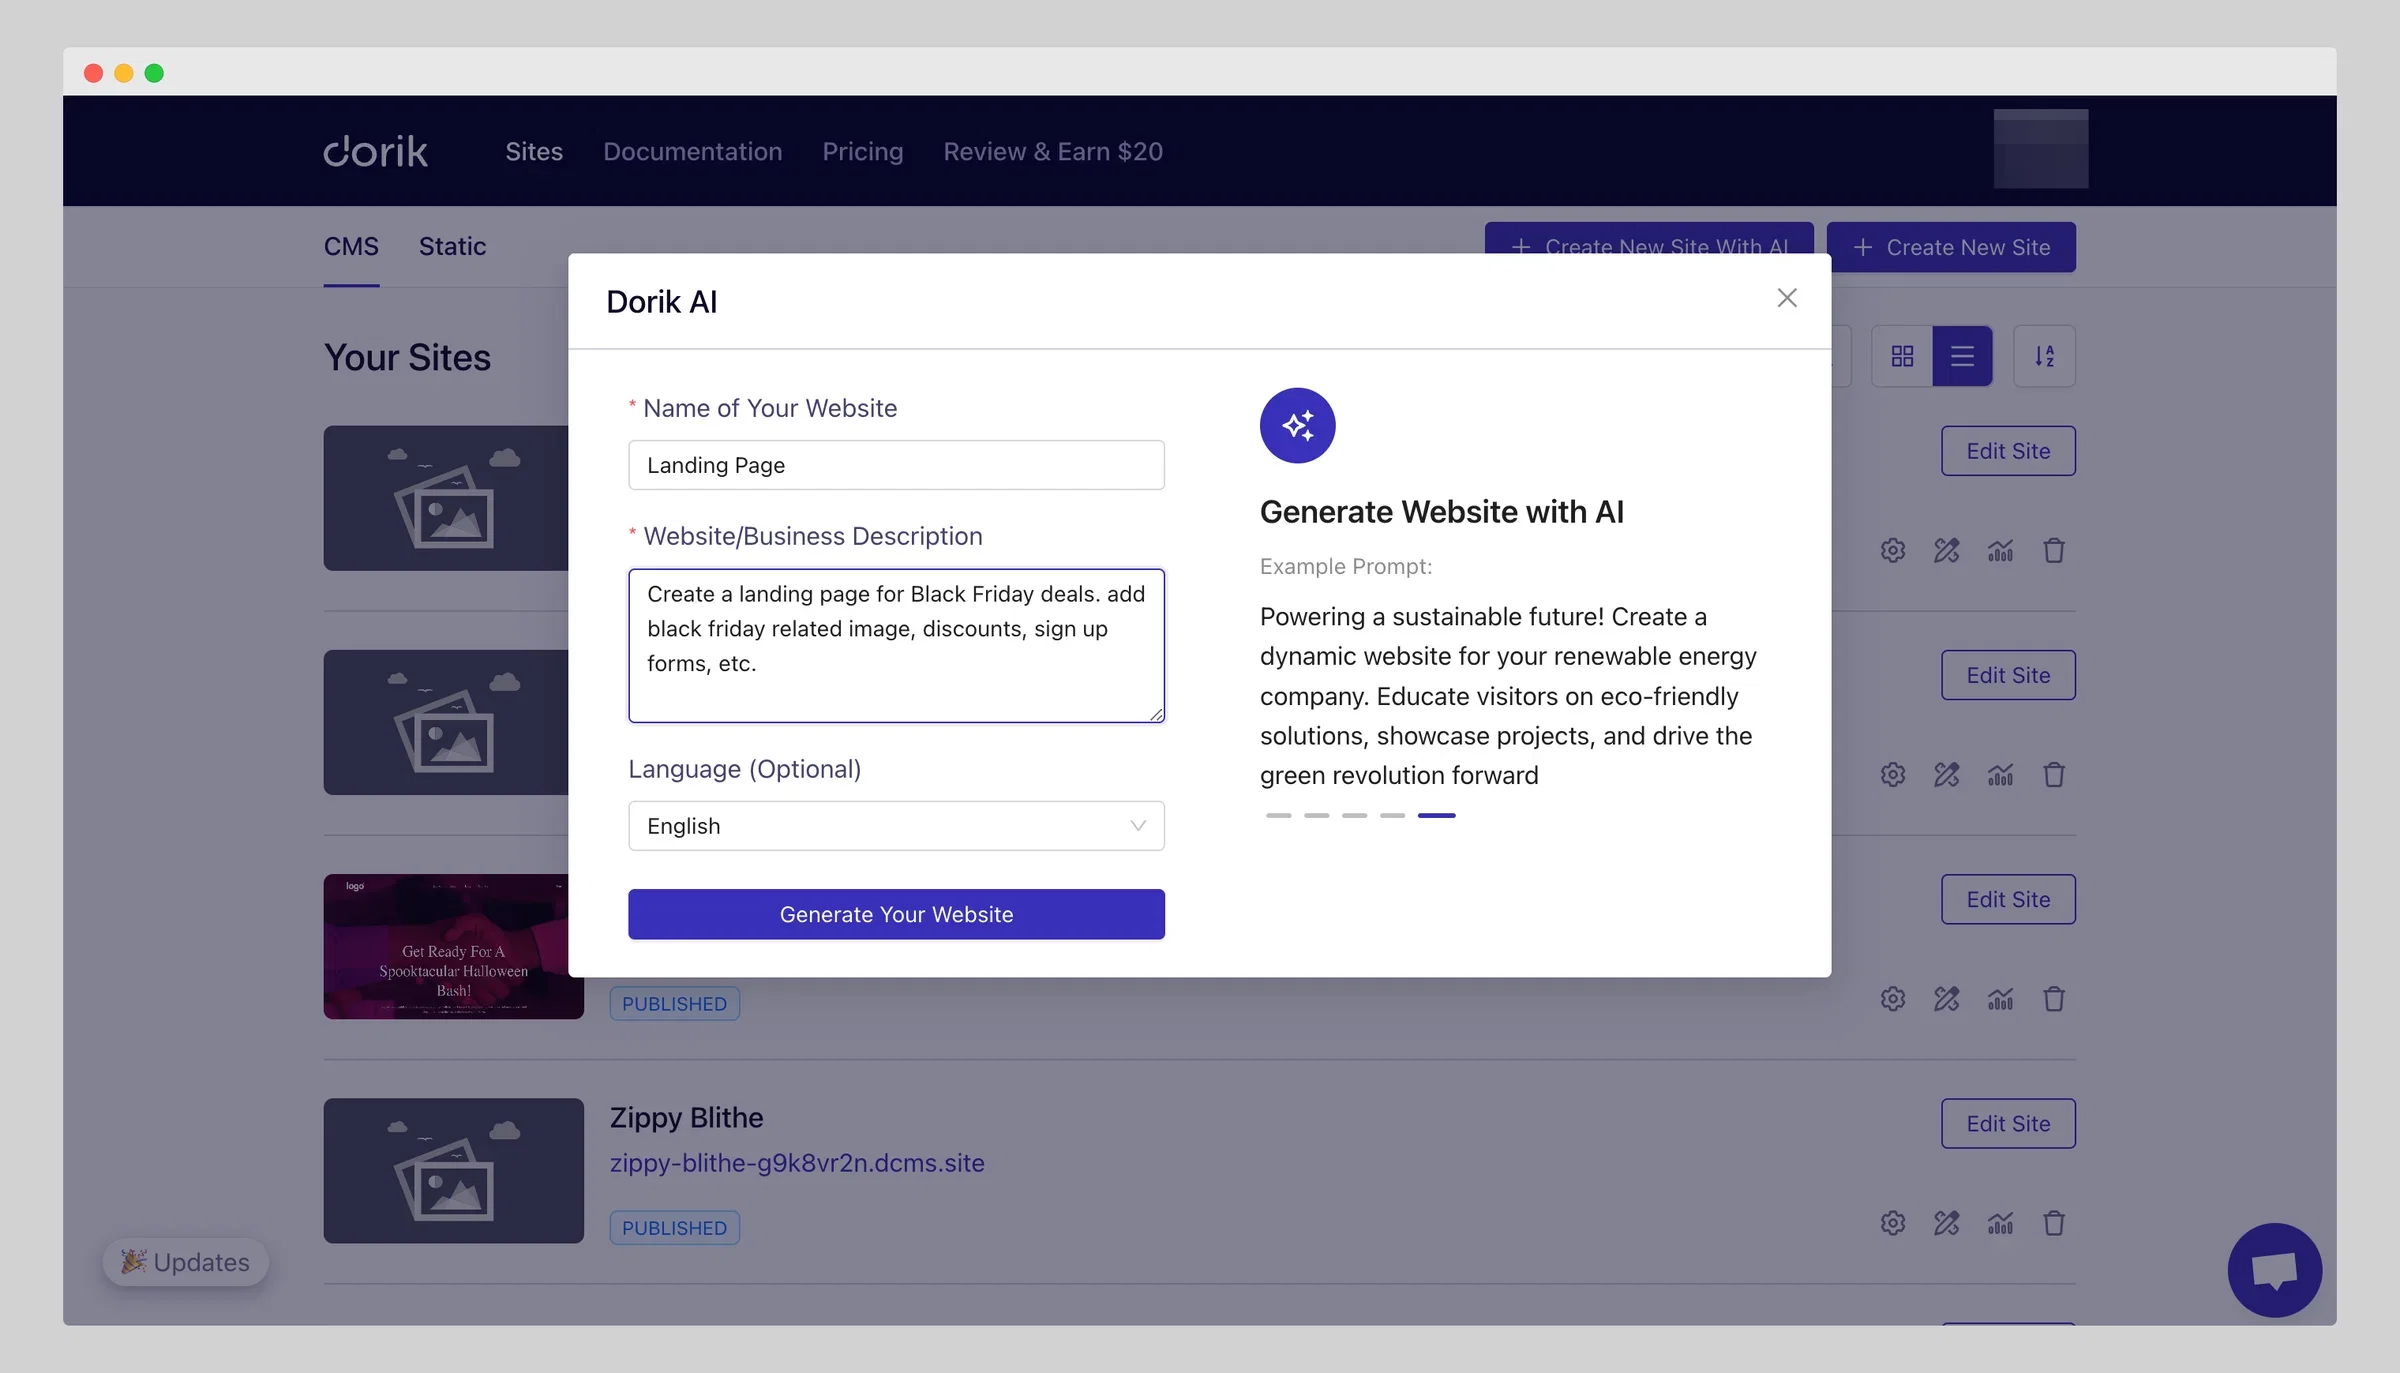Click Edit Site on the second site row
The image size is (2400, 1373).
click(2008, 675)
